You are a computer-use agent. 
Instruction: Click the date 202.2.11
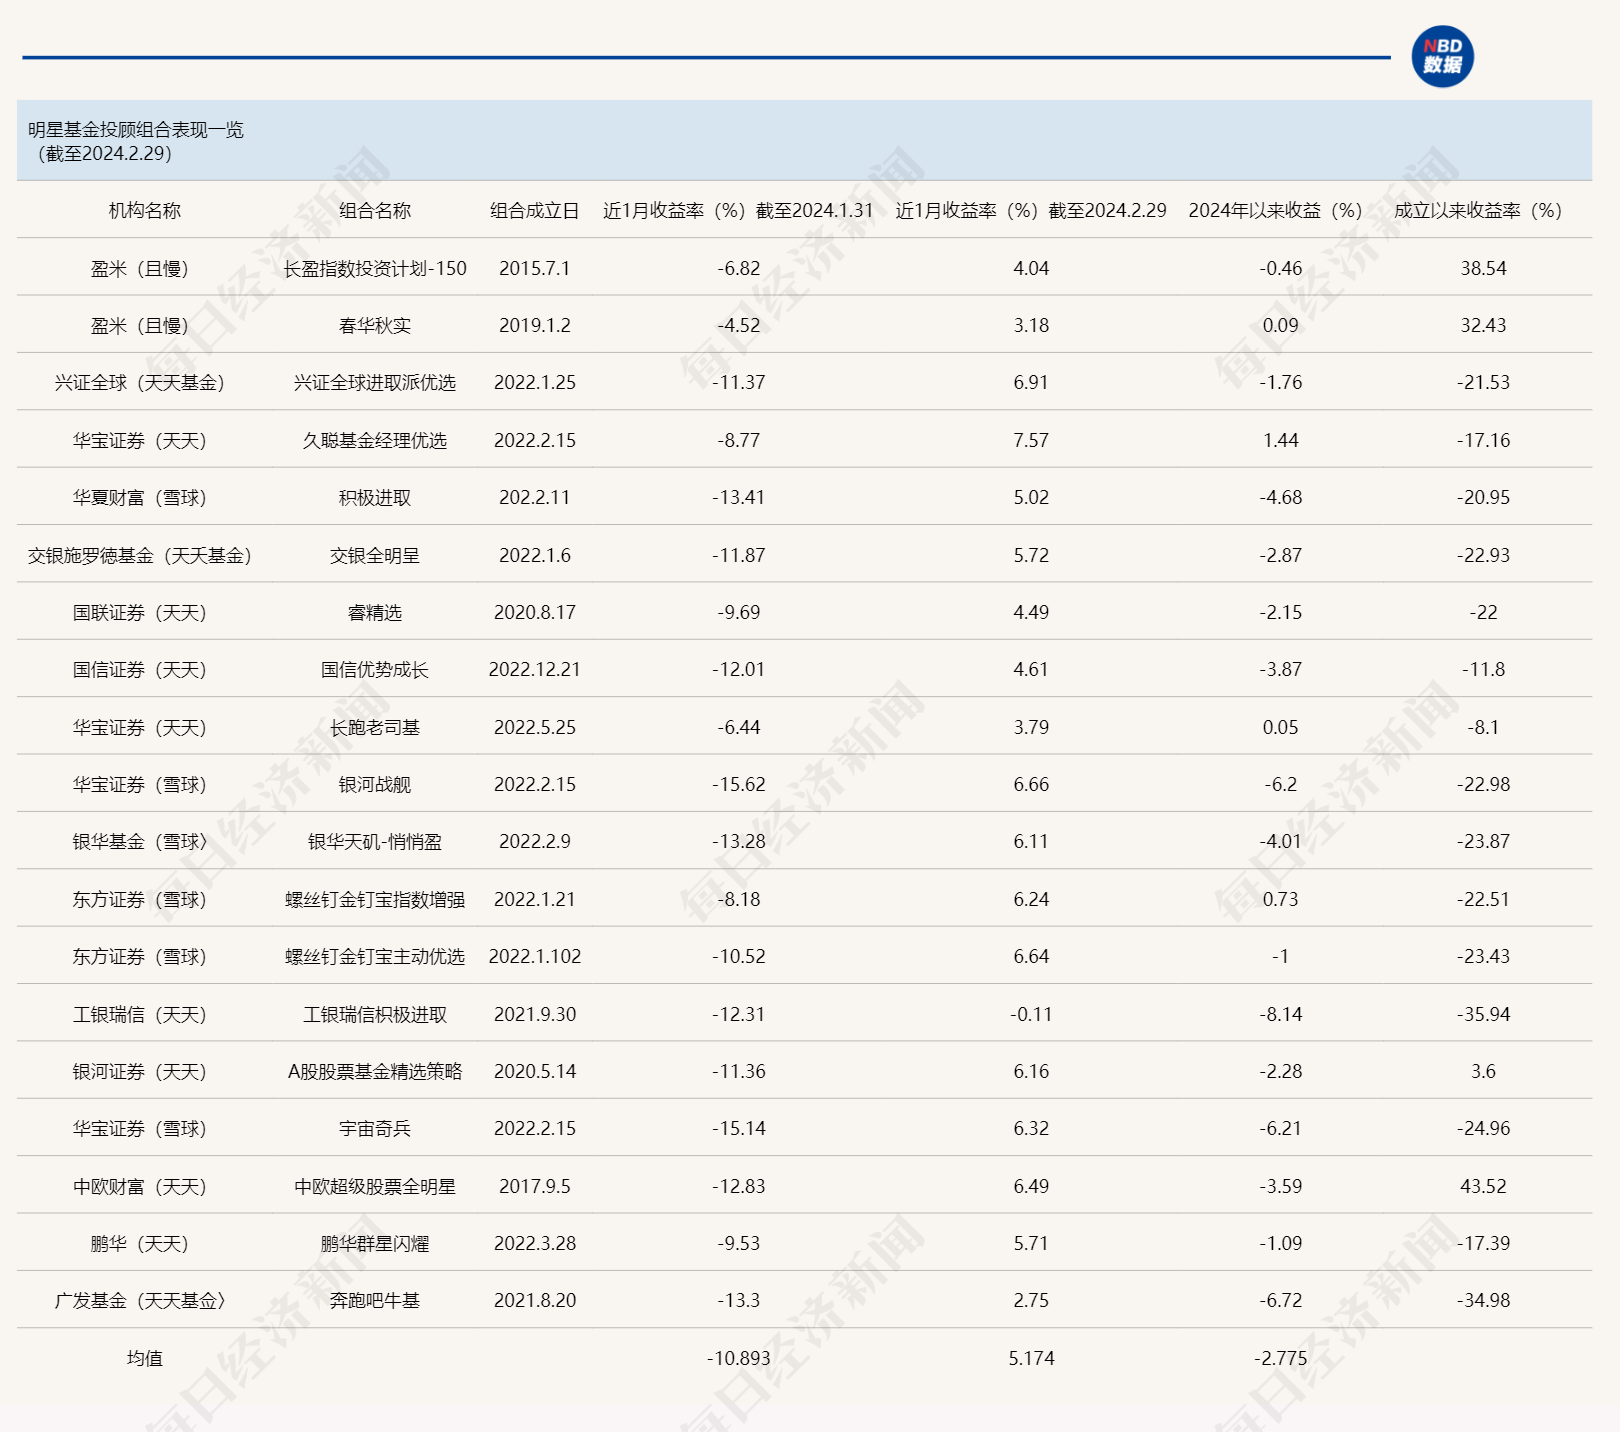click(x=535, y=498)
